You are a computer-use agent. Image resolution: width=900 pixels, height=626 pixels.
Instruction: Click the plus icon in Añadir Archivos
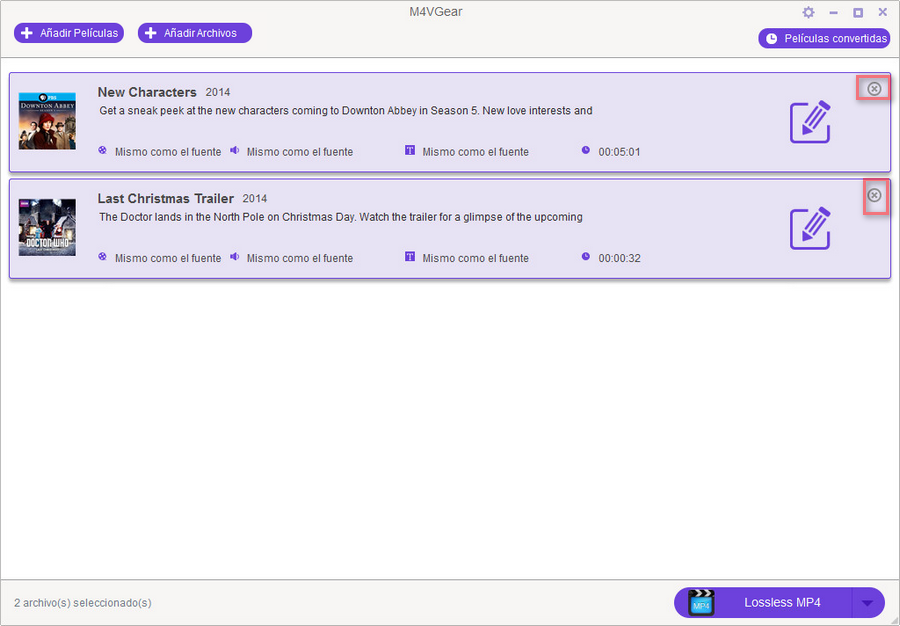(150, 33)
